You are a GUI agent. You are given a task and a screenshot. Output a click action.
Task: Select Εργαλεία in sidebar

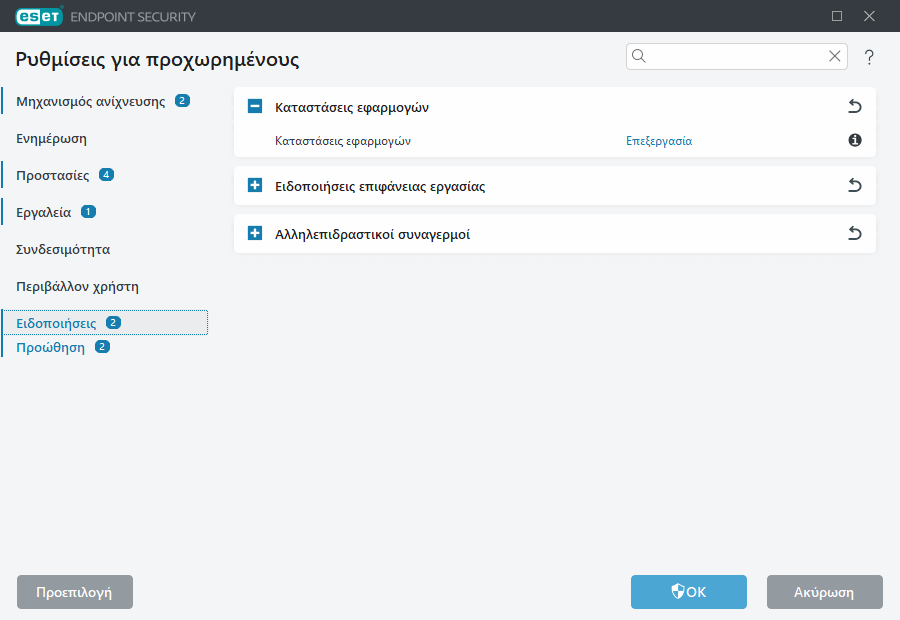point(44,212)
